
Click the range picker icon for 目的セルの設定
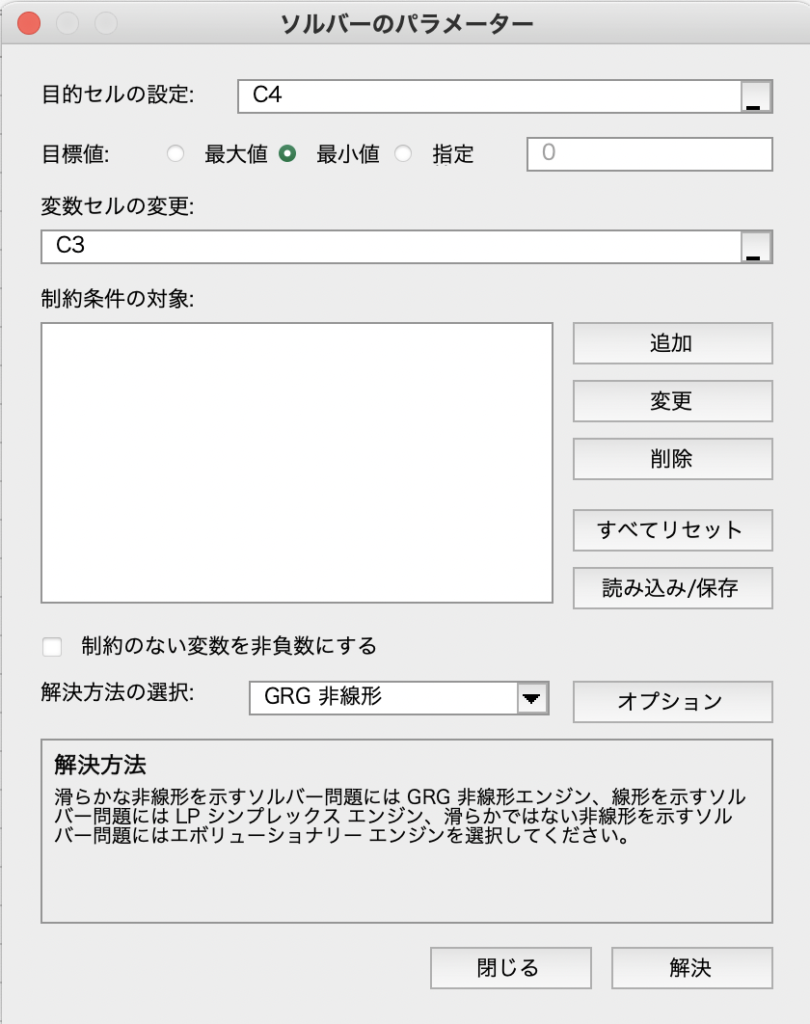point(756,97)
